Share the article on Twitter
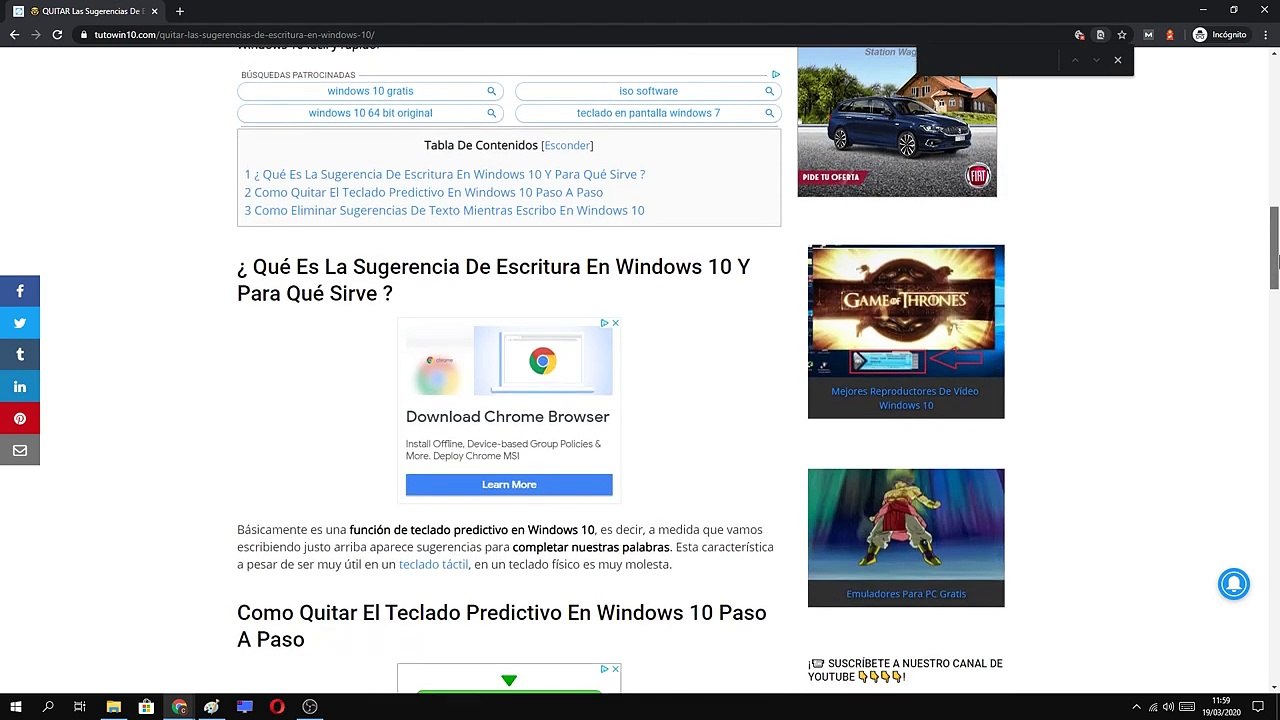Screen dimensions: 1280x720 click(19, 323)
